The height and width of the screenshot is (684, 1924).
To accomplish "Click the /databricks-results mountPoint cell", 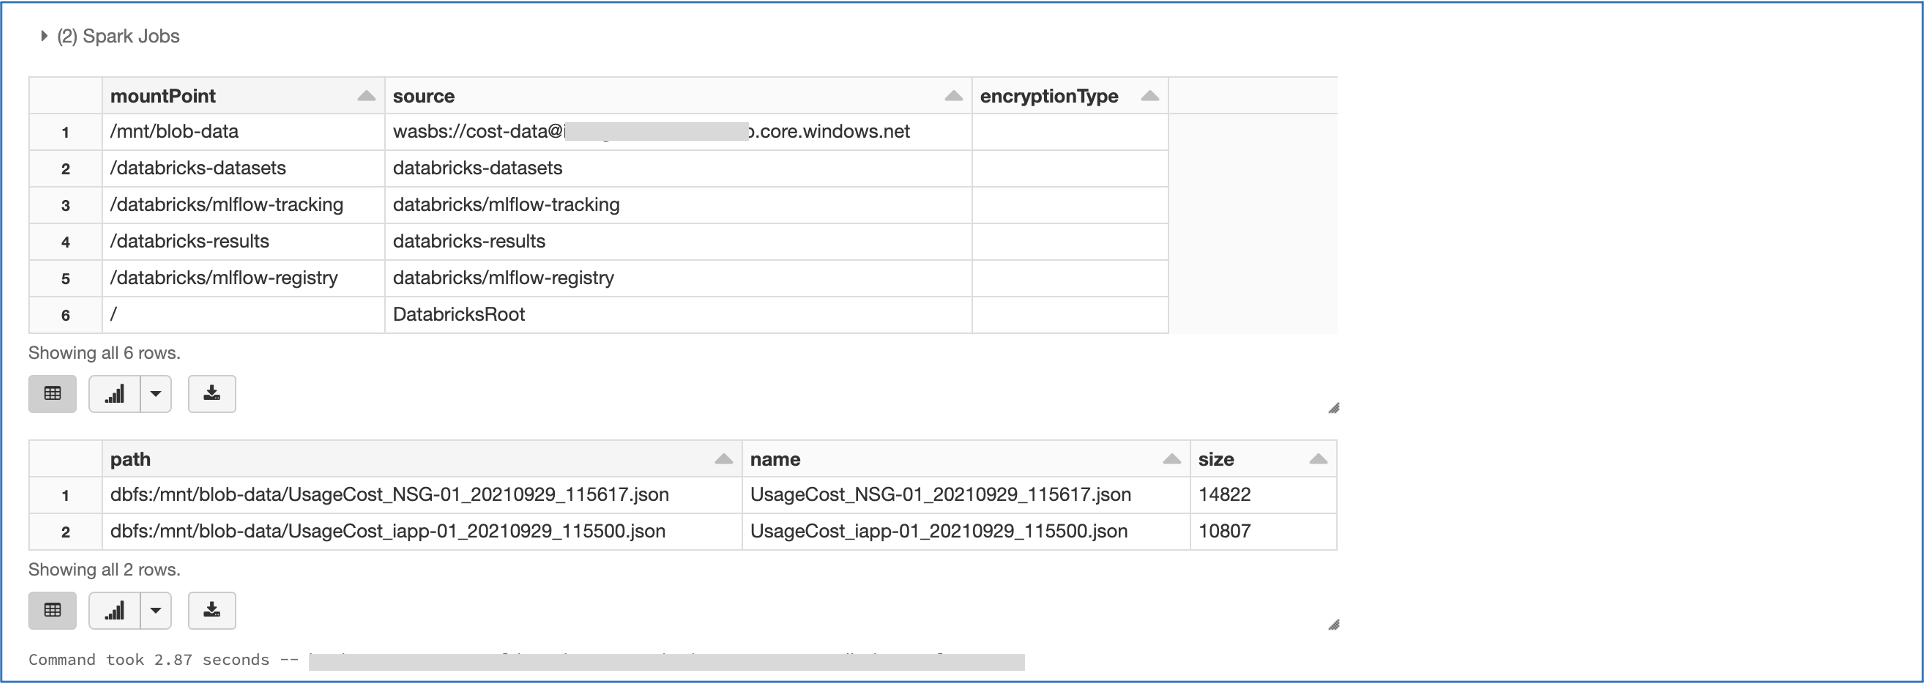I will click(x=243, y=241).
